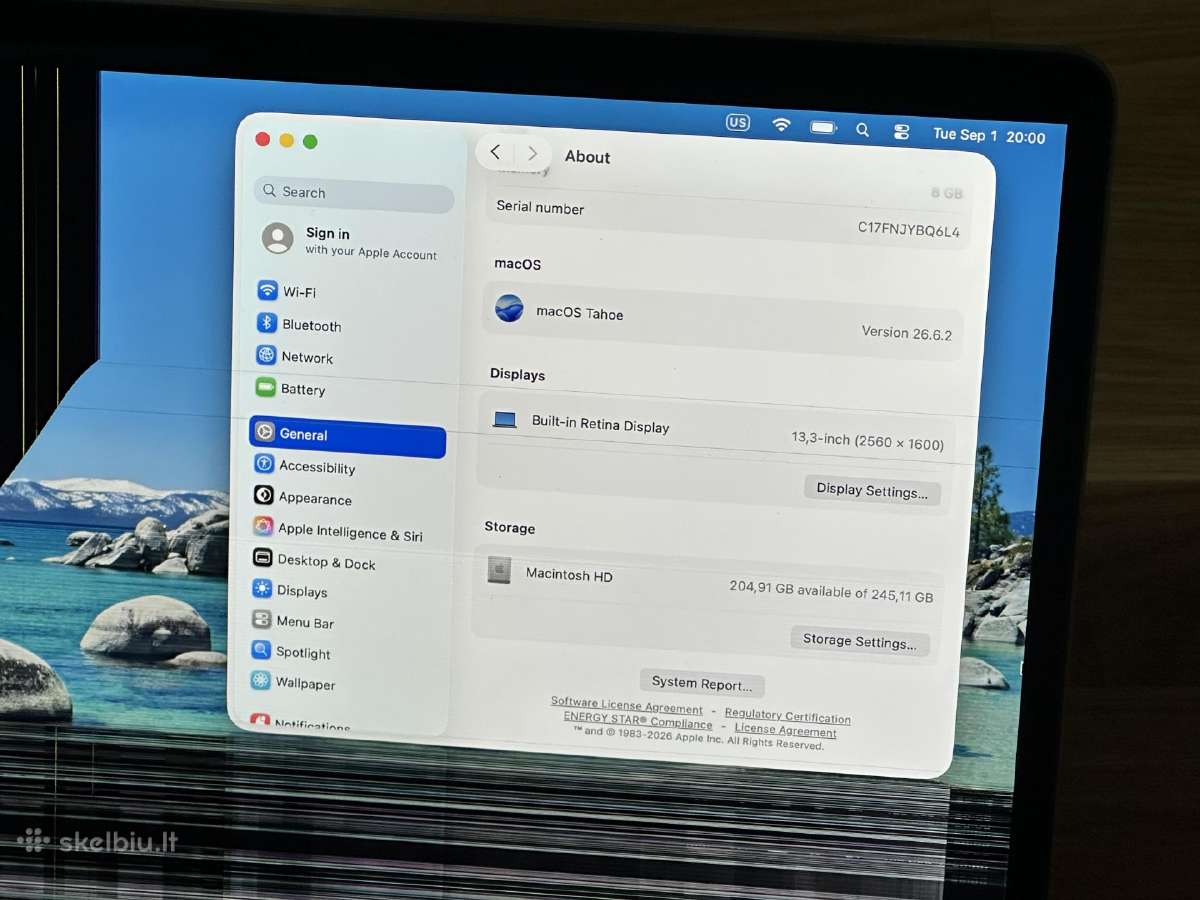This screenshot has height=900, width=1200.
Task: Click the macOS Tahoe logo icon
Action: click(x=509, y=308)
